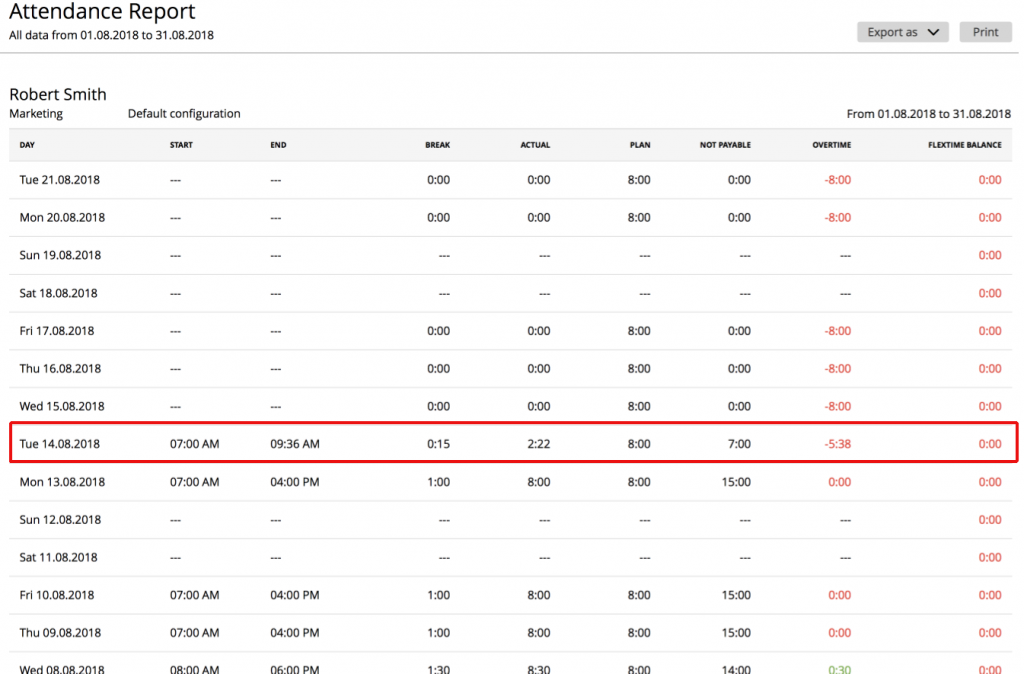
Task: Select the Thu 09.08.2018 row date
Action: (x=60, y=633)
